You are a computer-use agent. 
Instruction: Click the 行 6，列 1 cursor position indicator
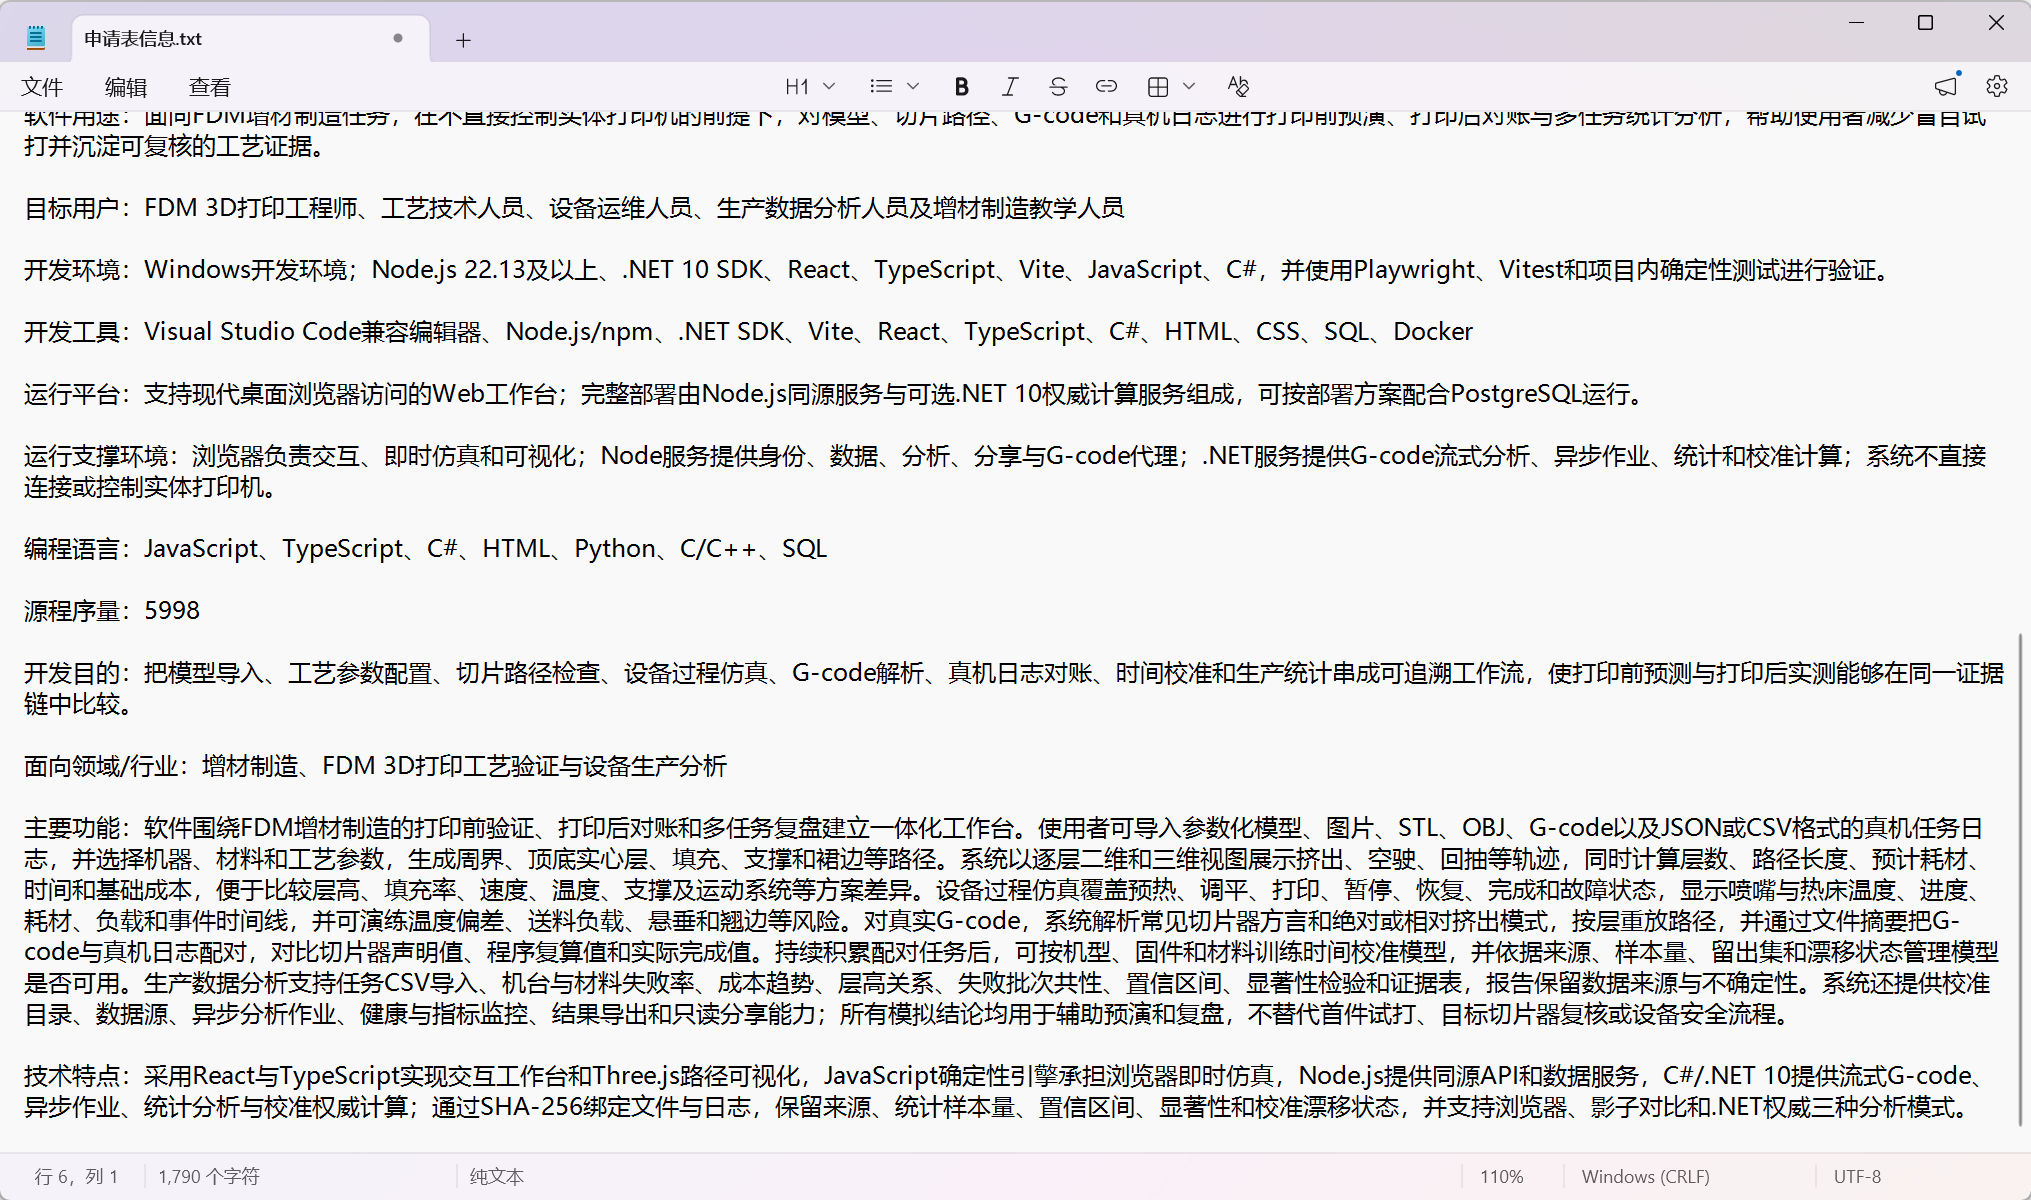76,1177
